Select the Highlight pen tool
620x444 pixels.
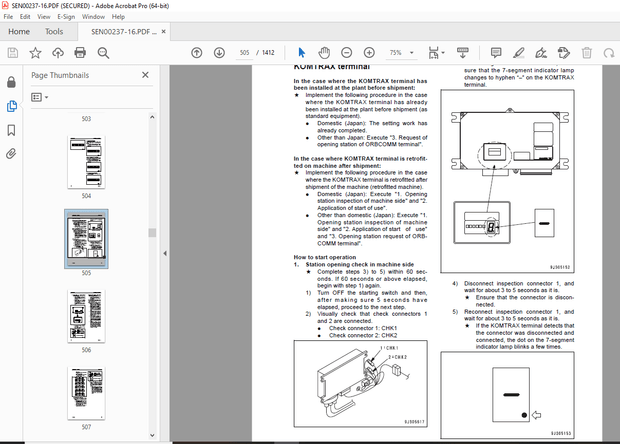tap(518, 53)
